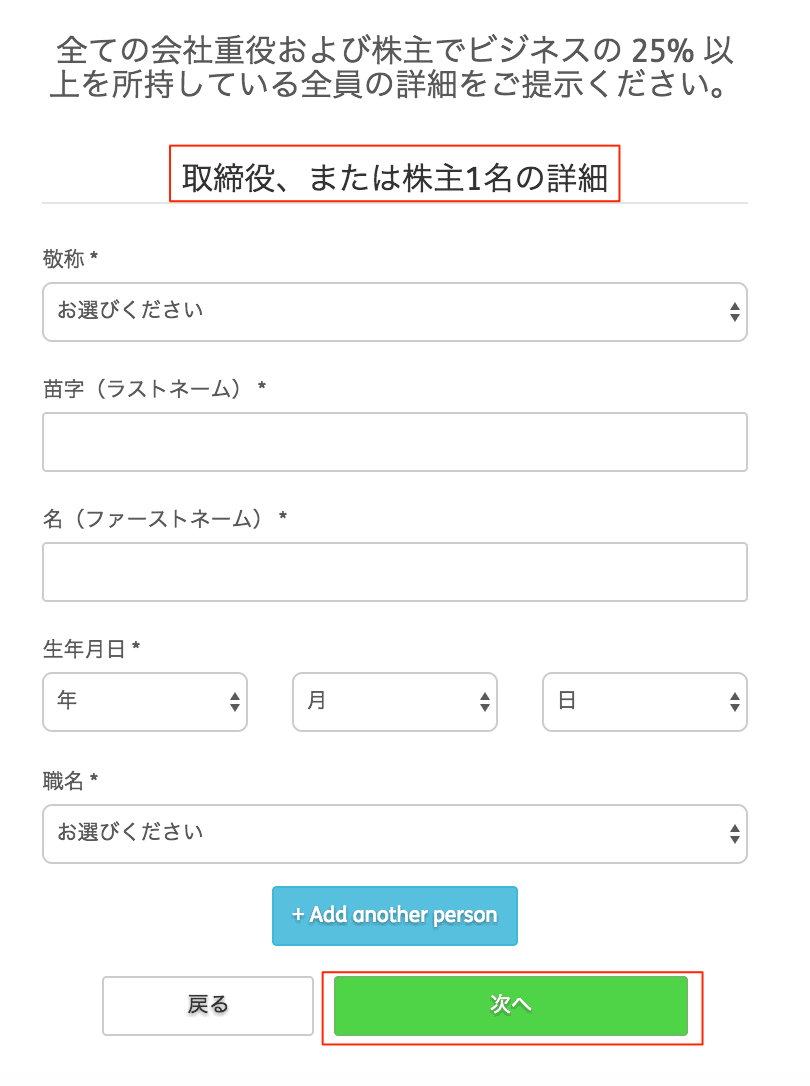Click the up-down arrows on 敬称 select

click(x=734, y=312)
